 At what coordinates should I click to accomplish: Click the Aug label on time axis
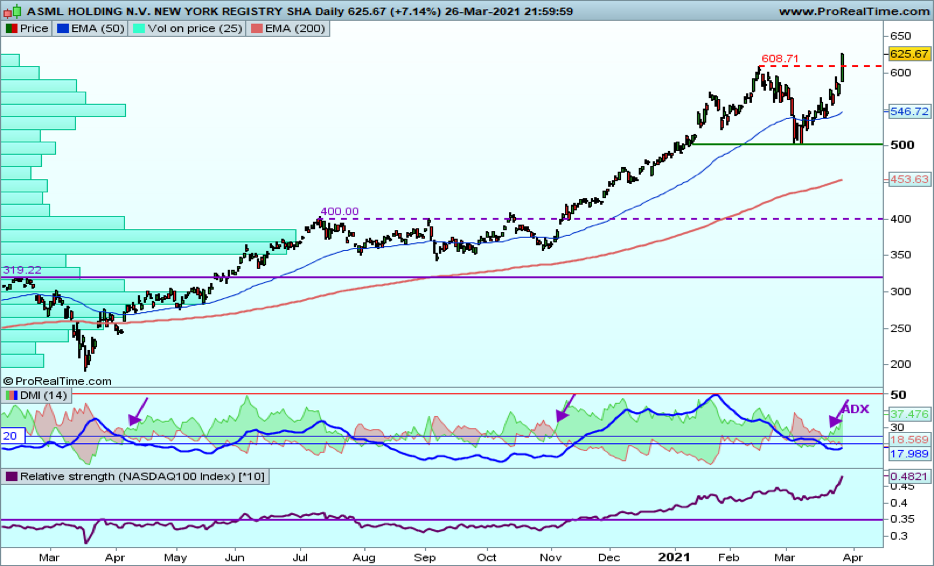click(363, 558)
